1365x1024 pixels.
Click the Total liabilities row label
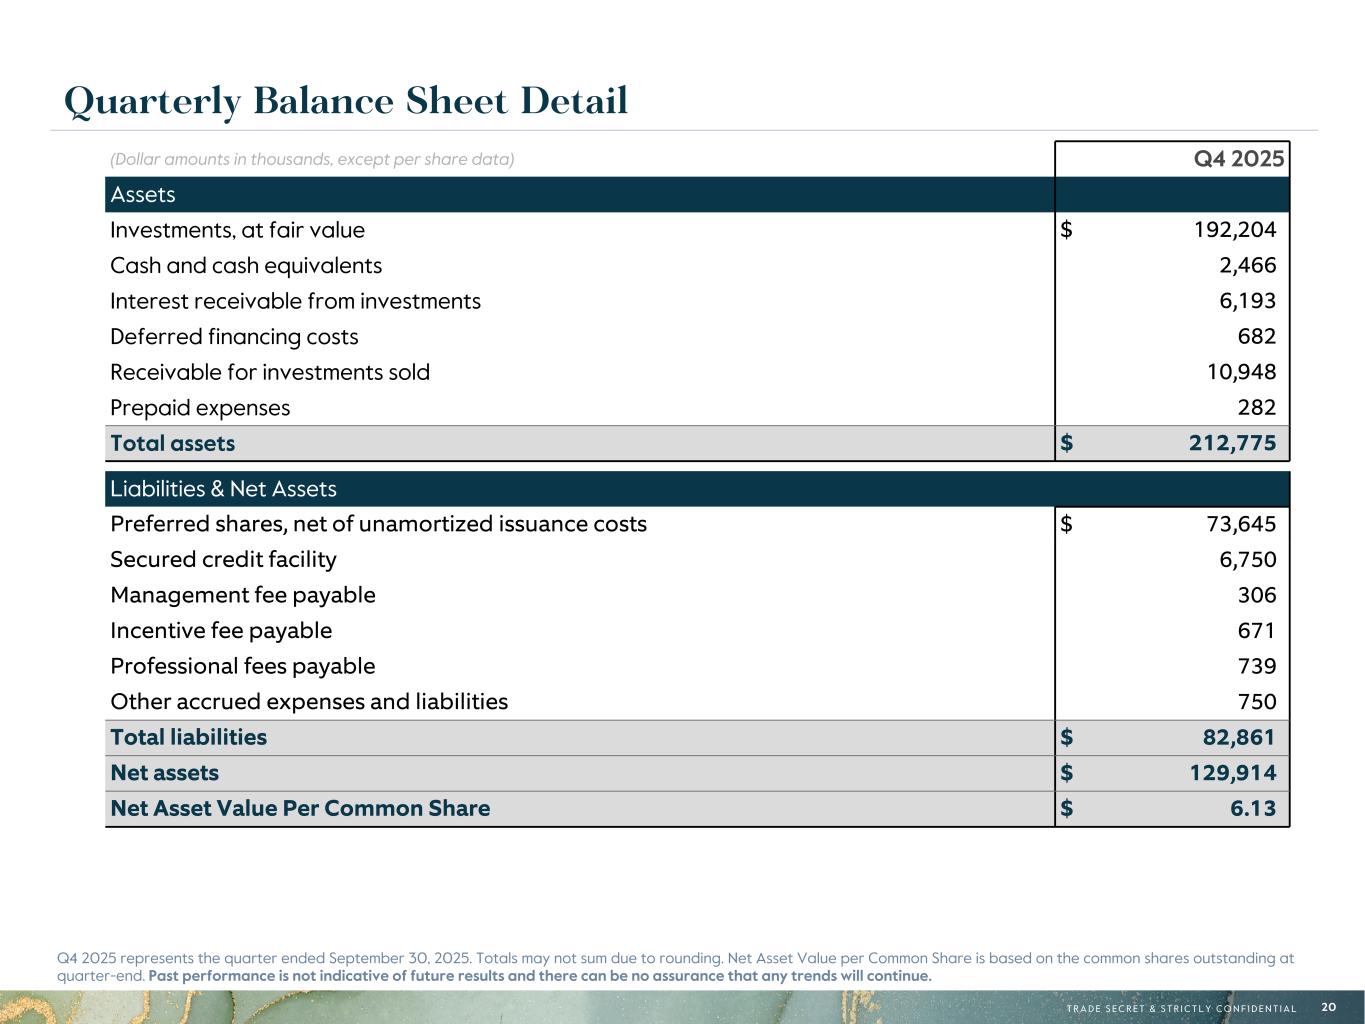(188, 737)
